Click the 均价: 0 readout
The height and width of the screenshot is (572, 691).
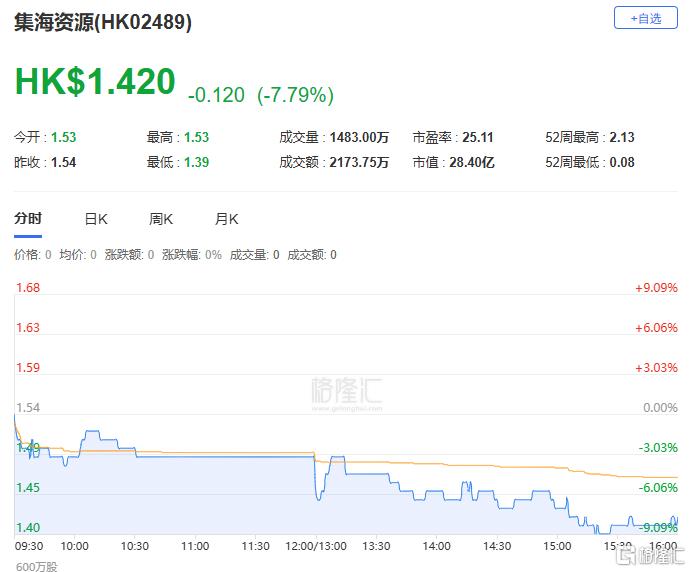pyautogui.click(x=78, y=255)
